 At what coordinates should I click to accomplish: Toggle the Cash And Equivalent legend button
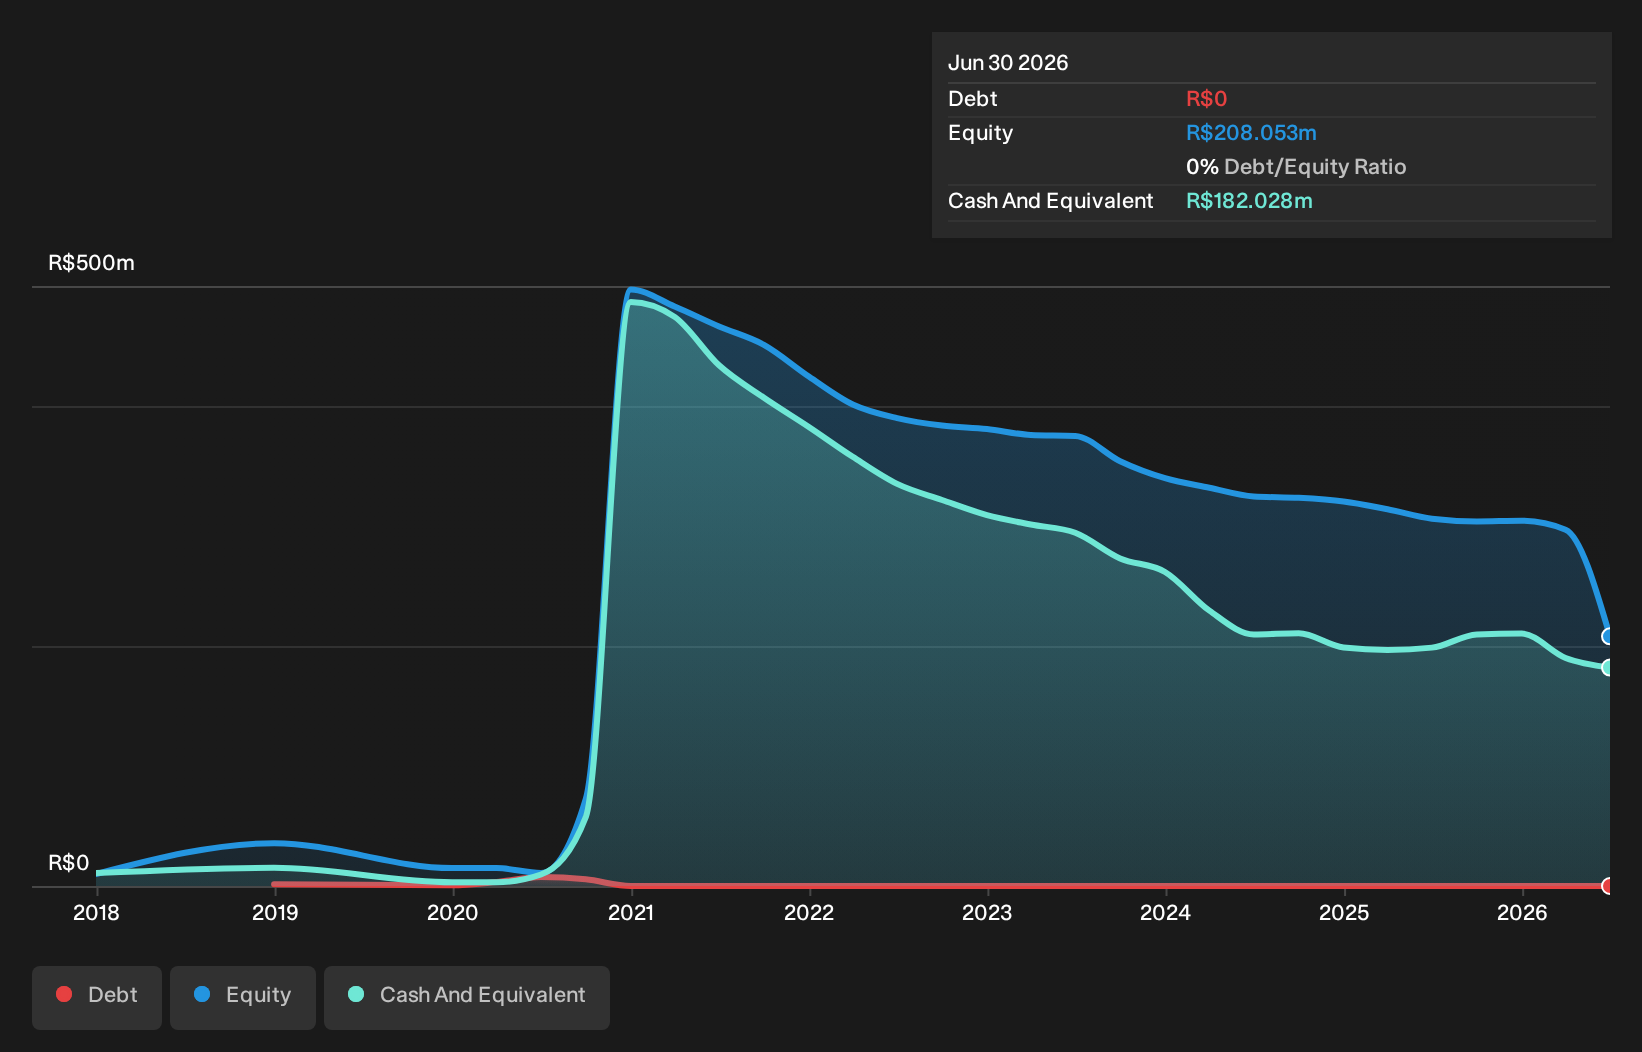tap(467, 997)
